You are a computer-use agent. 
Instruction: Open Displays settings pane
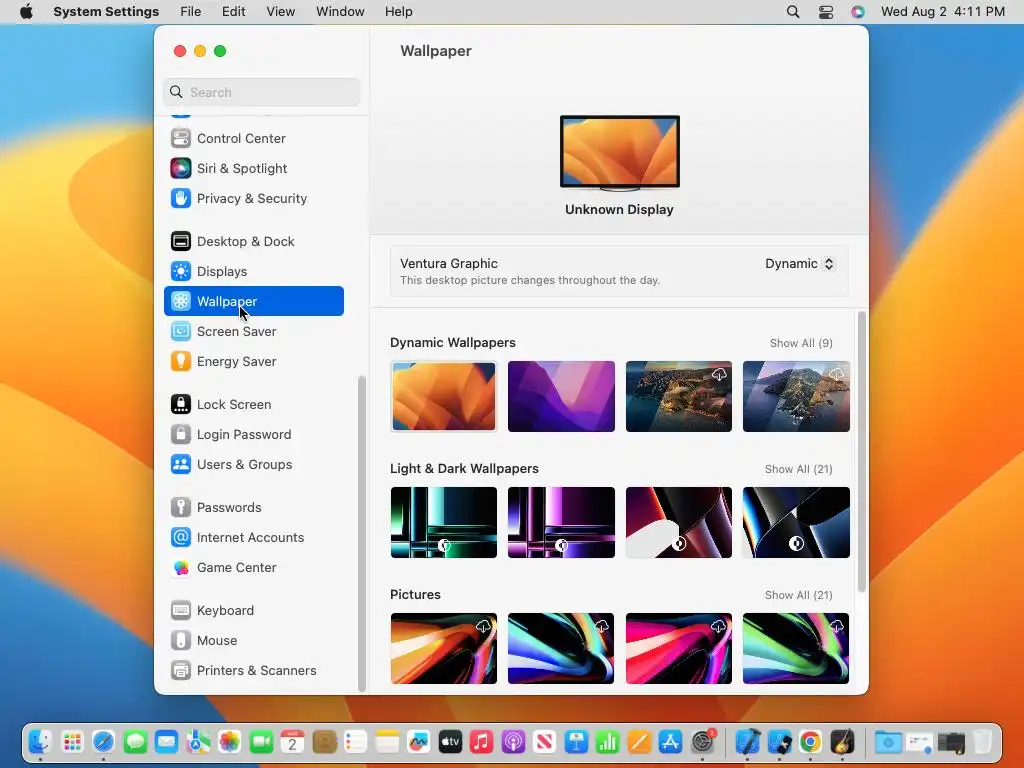(x=253, y=272)
